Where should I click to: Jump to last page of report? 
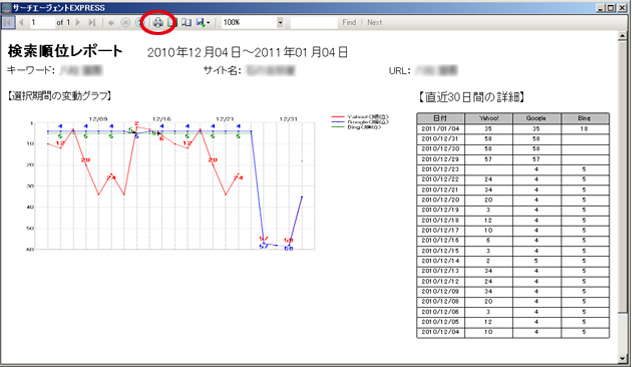pos(92,23)
